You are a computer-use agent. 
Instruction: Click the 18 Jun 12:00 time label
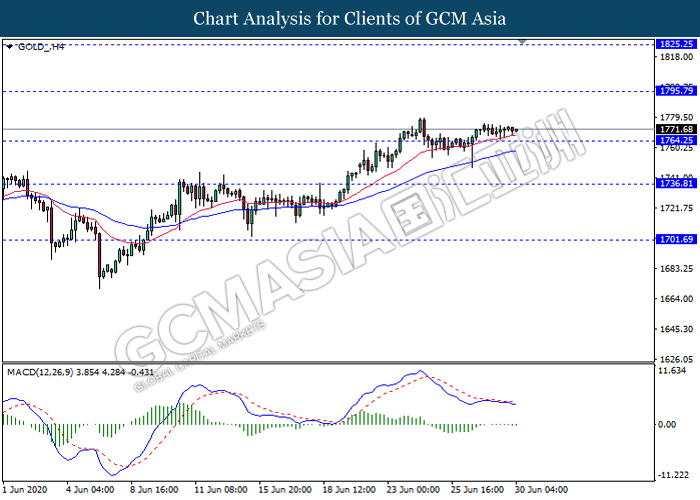(x=350, y=490)
